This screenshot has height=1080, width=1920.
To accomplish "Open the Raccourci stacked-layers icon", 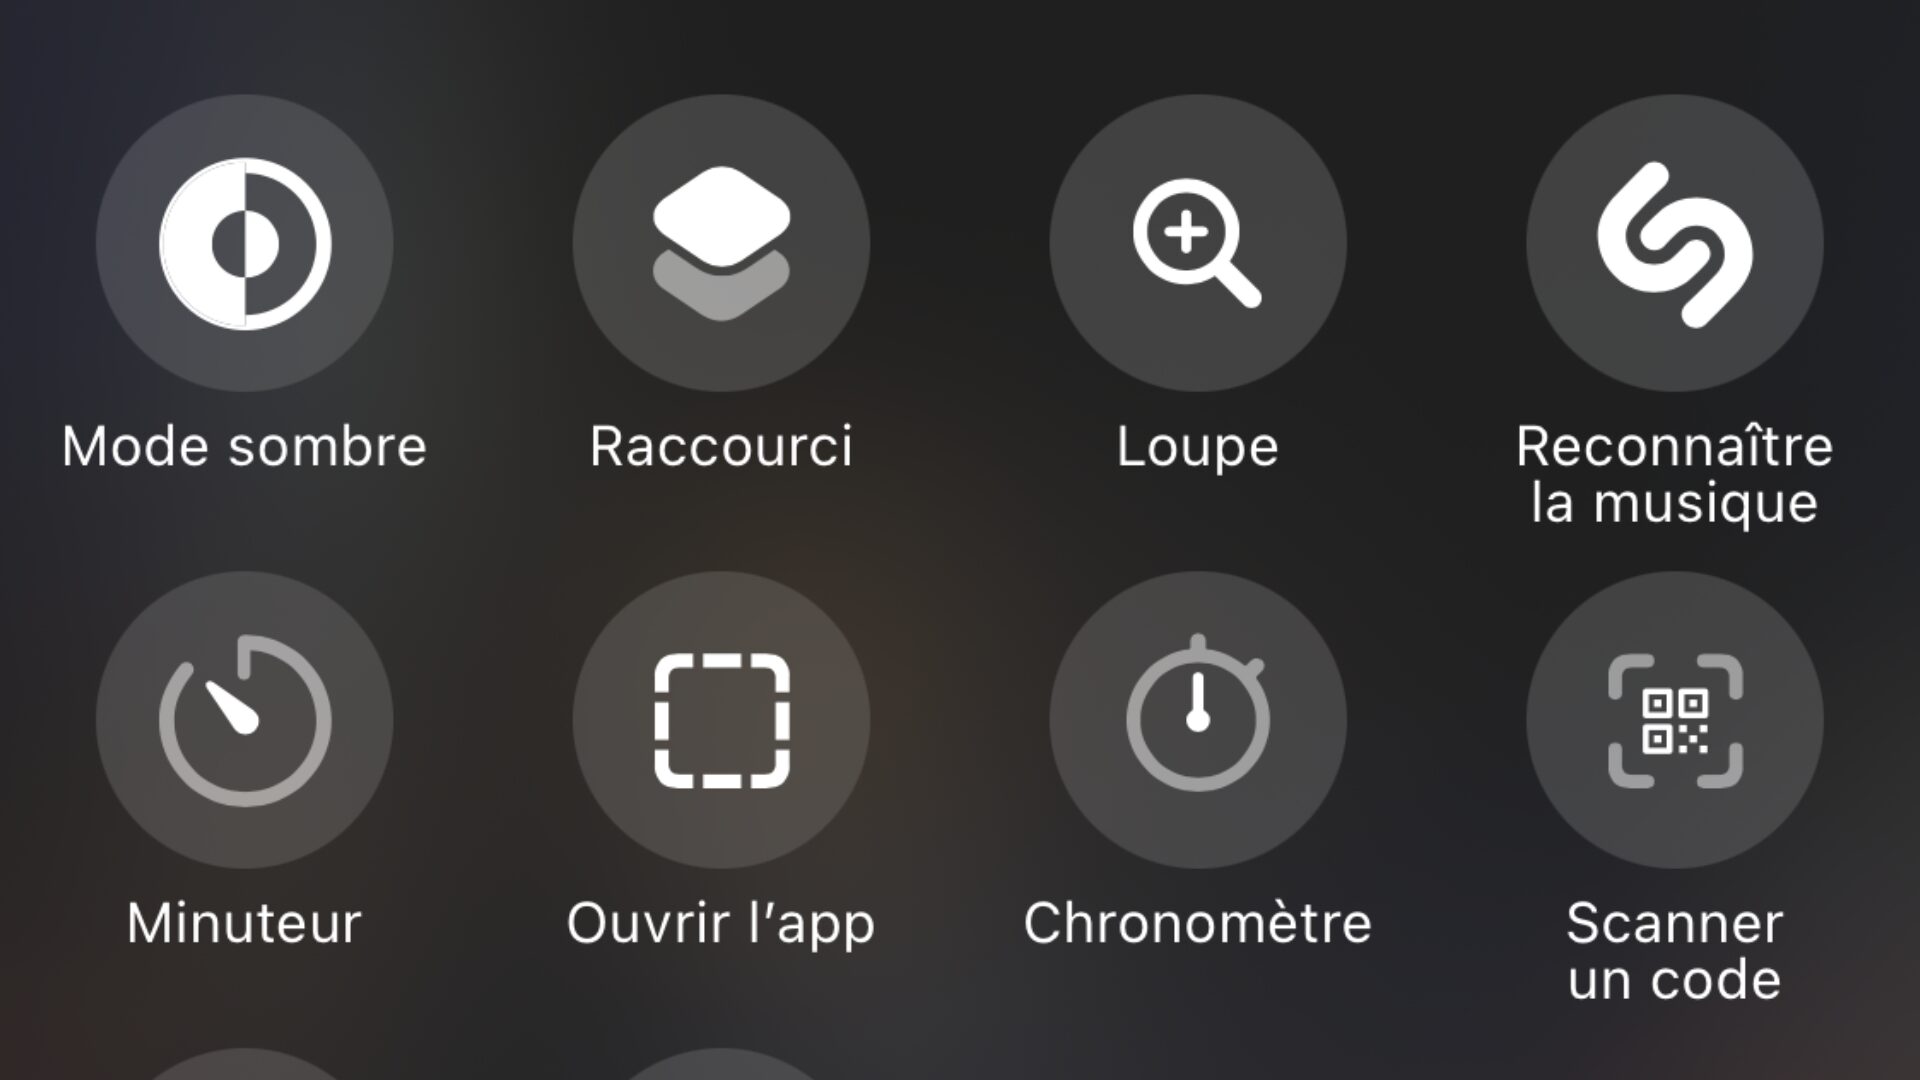I will click(x=721, y=243).
